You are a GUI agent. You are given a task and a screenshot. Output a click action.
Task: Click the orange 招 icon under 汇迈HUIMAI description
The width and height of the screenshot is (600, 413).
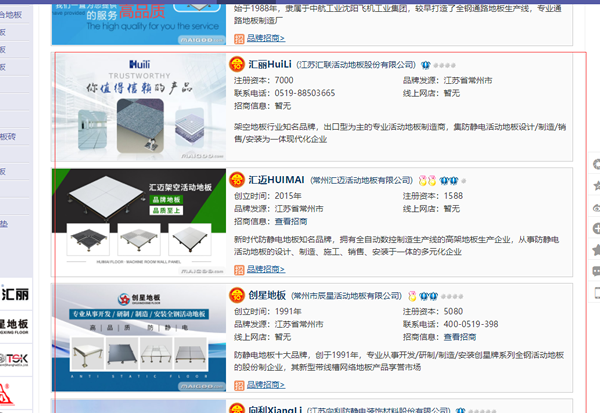239,269
